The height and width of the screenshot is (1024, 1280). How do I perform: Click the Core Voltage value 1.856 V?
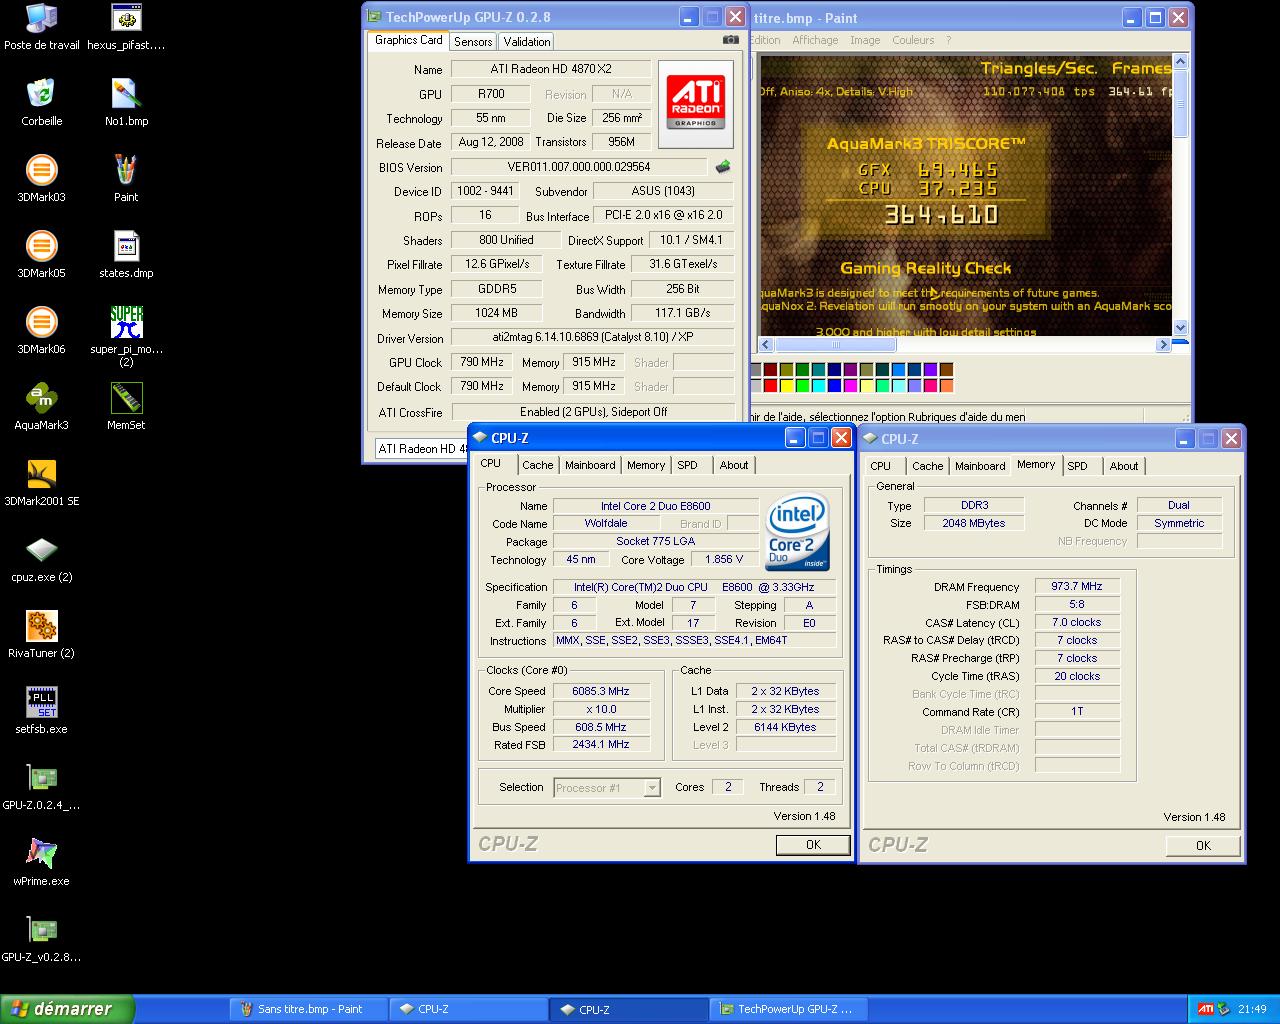tap(724, 560)
